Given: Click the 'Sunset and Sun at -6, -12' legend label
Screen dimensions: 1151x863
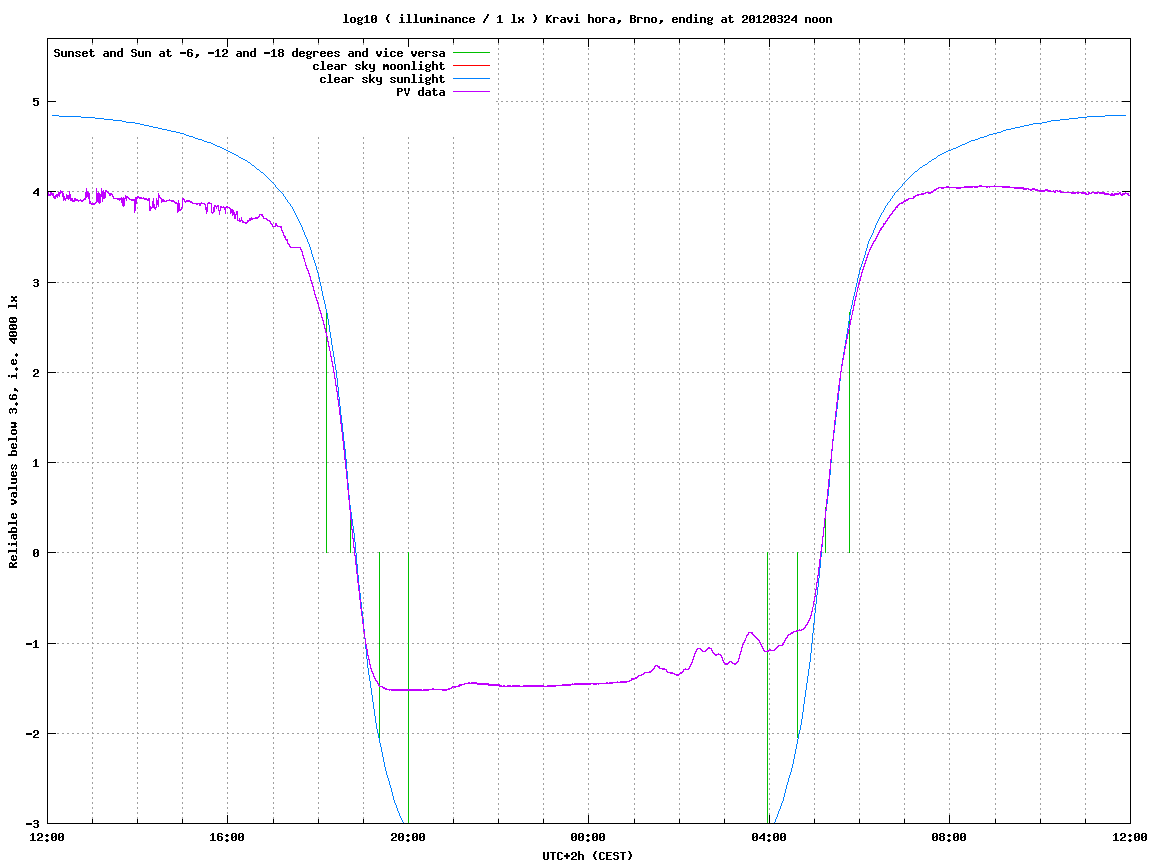Looking at the screenshot, I should point(249,53).
